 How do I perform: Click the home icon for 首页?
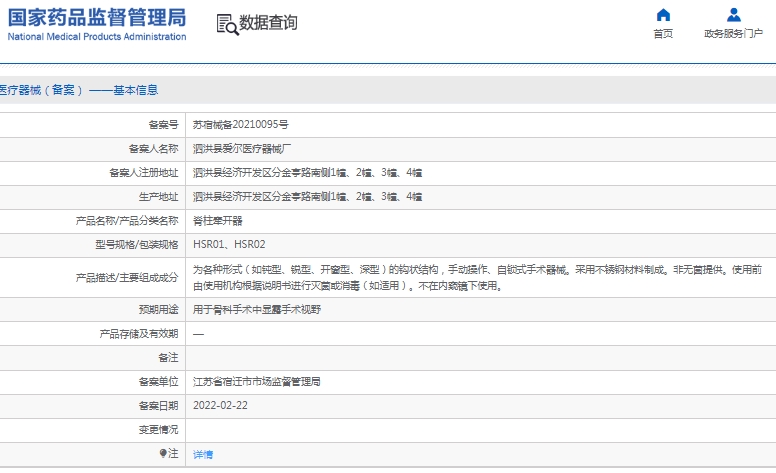[x=663, y=15]
